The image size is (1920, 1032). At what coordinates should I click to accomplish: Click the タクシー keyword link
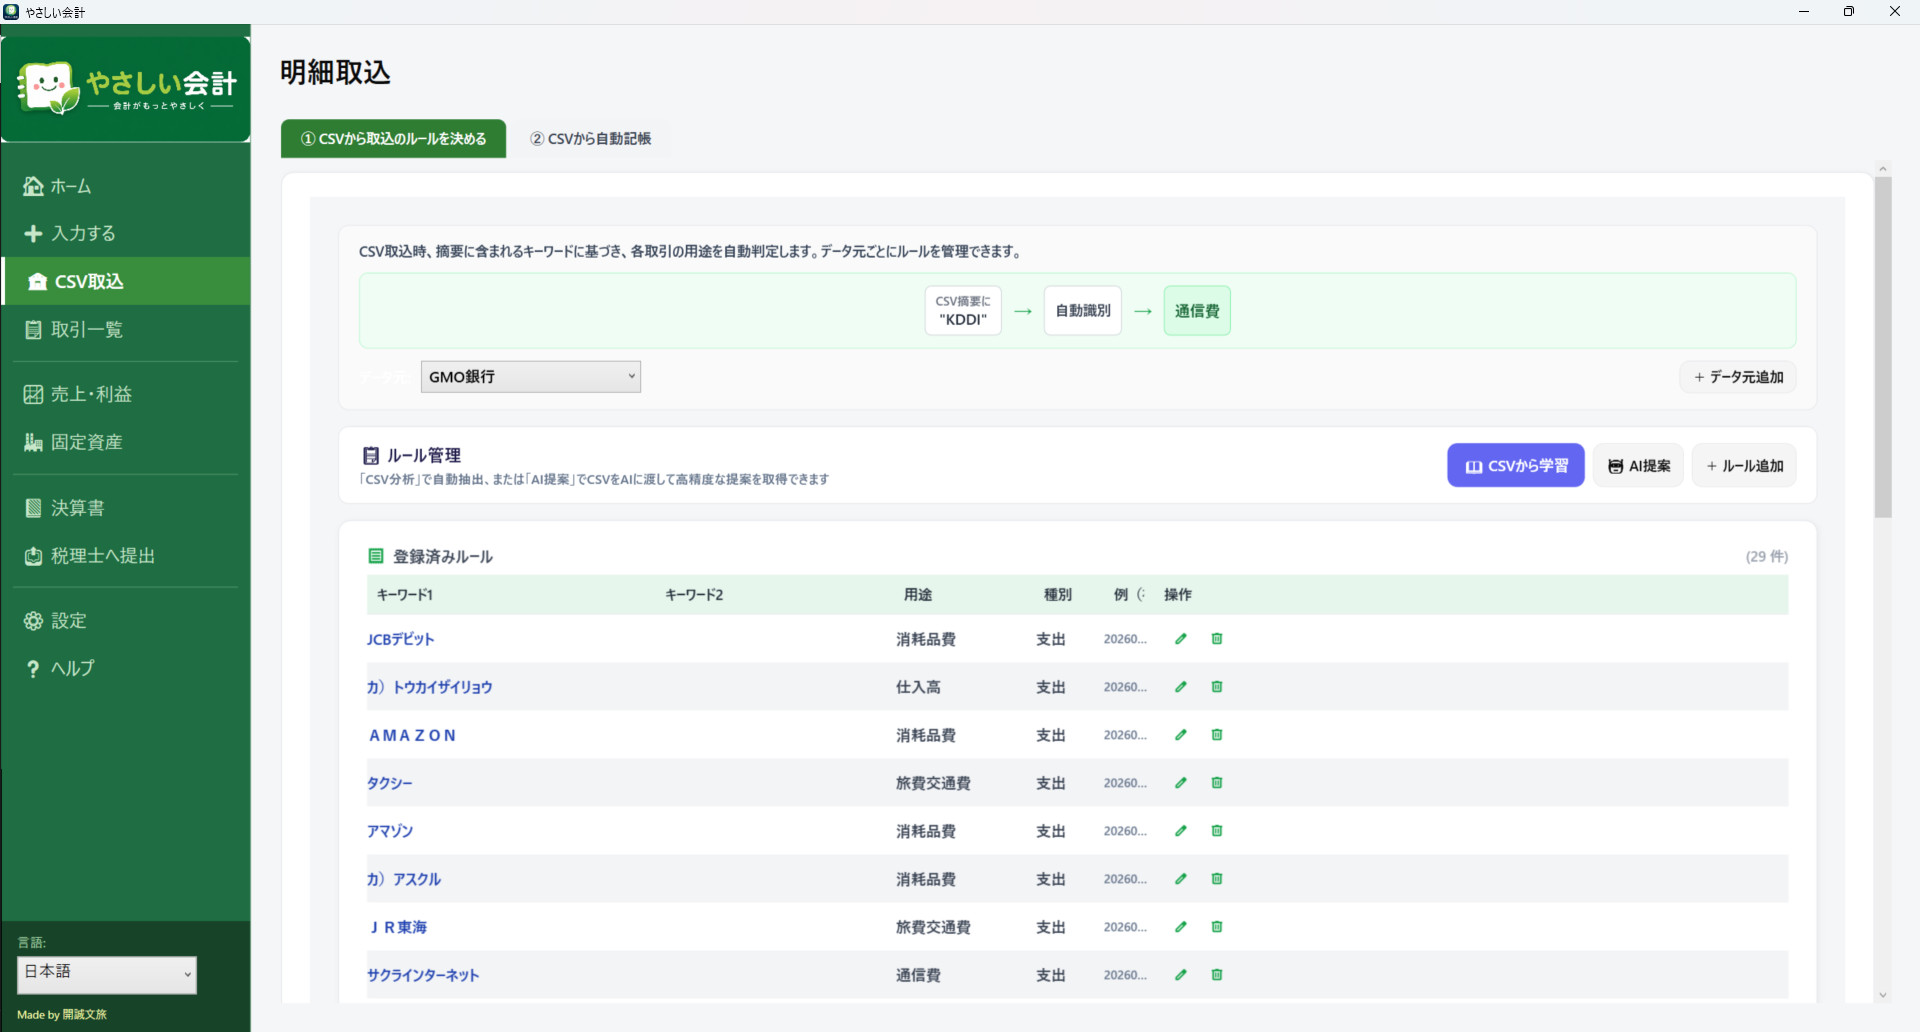pyautogui.click(x=389, y=783)
